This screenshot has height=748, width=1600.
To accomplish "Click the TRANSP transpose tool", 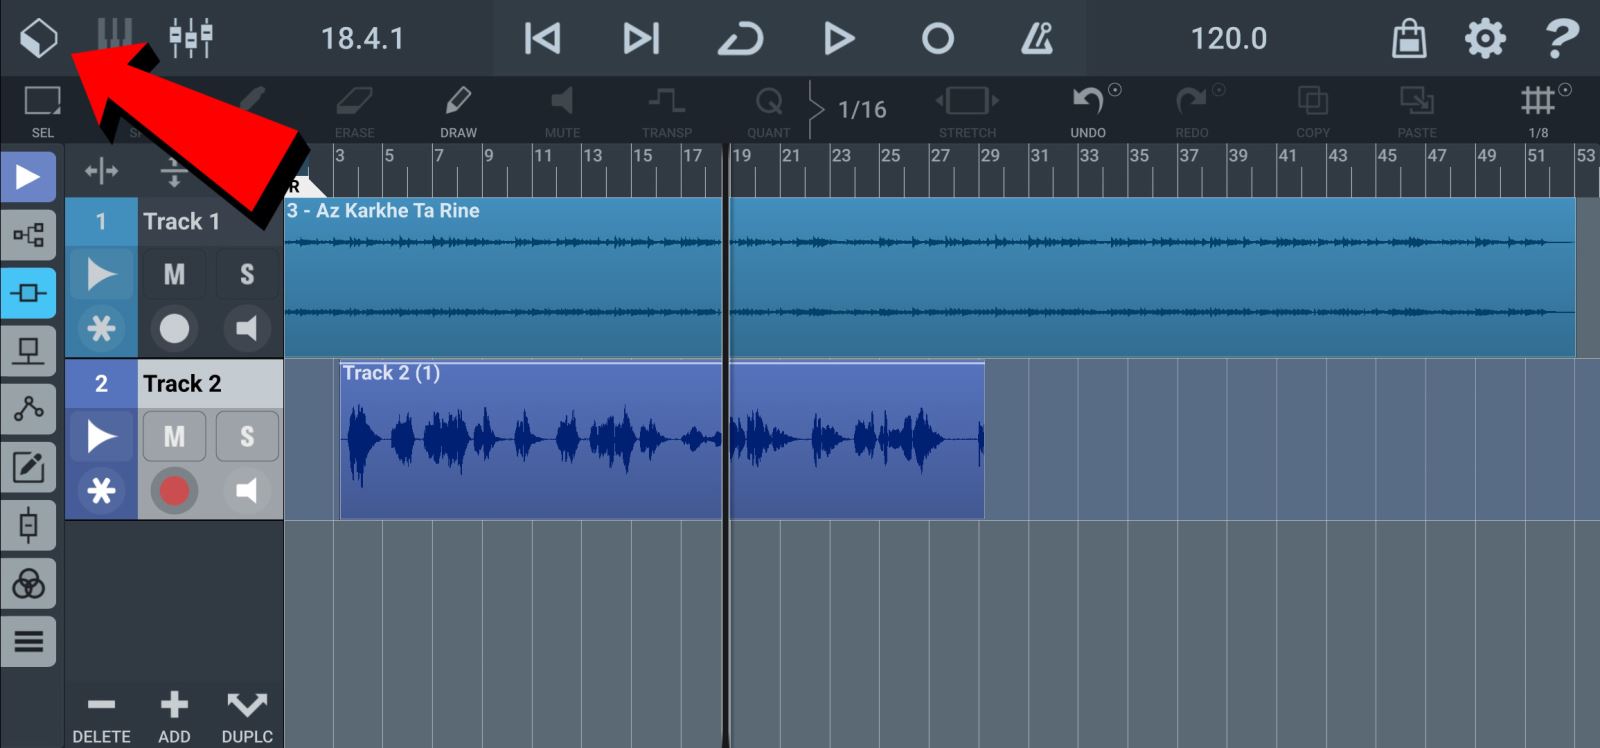I will coord(666,111).
